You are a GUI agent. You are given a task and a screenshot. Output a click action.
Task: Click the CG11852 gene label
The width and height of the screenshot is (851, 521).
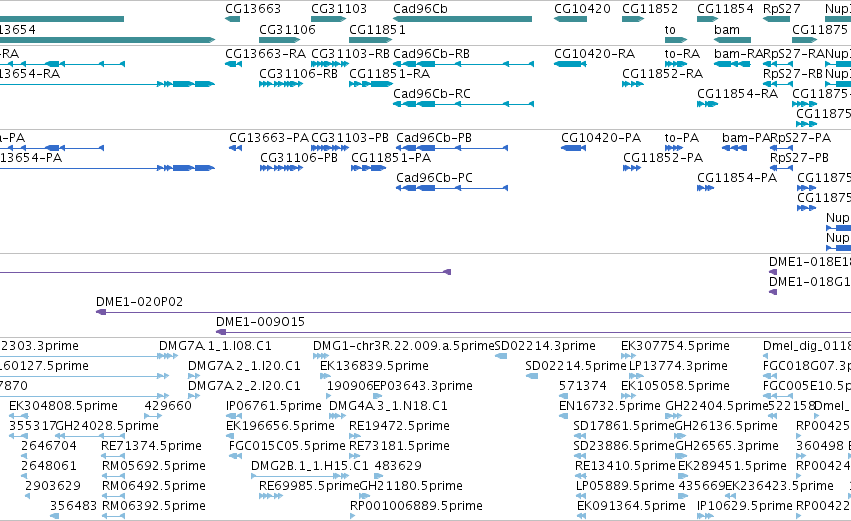[x=650, y=9]
